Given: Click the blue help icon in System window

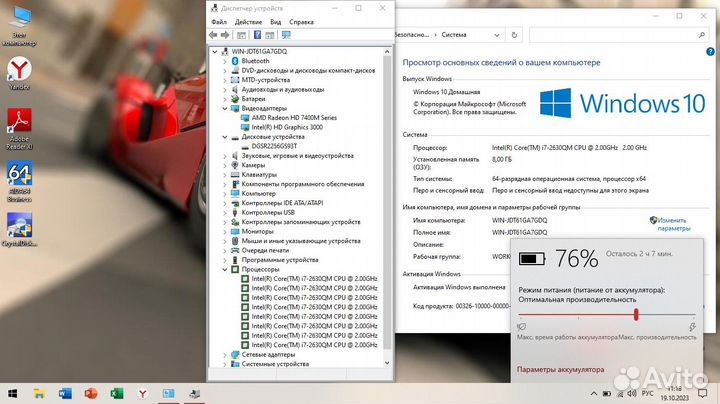Looking at the screenshot, I should [x=710, y=52].
